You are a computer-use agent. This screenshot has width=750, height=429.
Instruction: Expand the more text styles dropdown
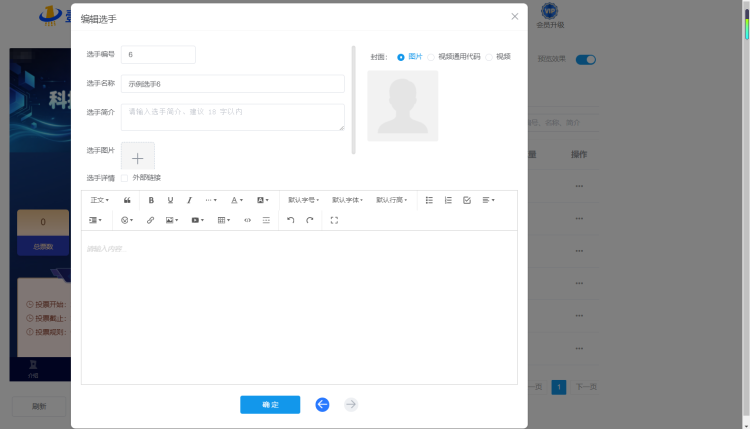tap(211, 200)
